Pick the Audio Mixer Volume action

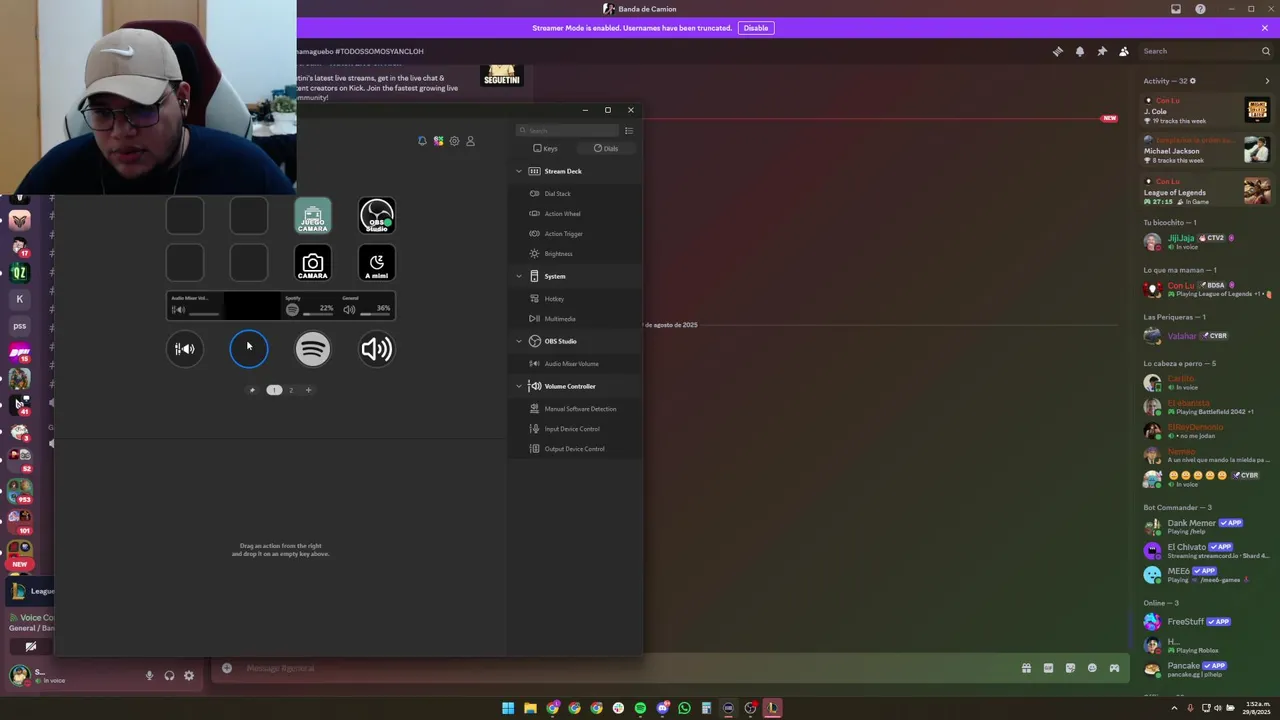point(575,364)
